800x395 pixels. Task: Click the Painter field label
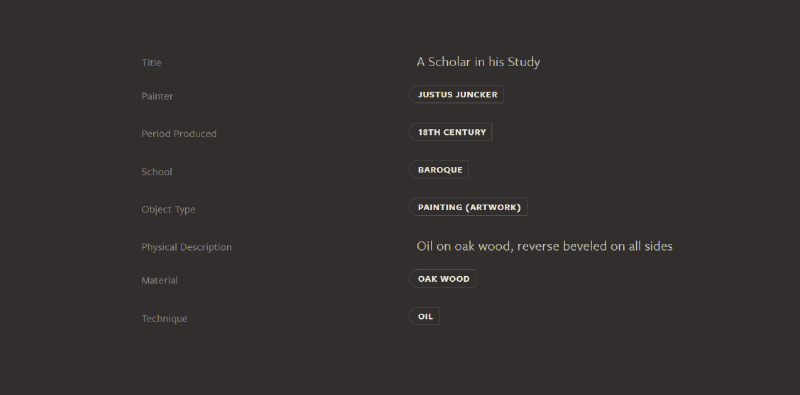click(x=157, y=96)
